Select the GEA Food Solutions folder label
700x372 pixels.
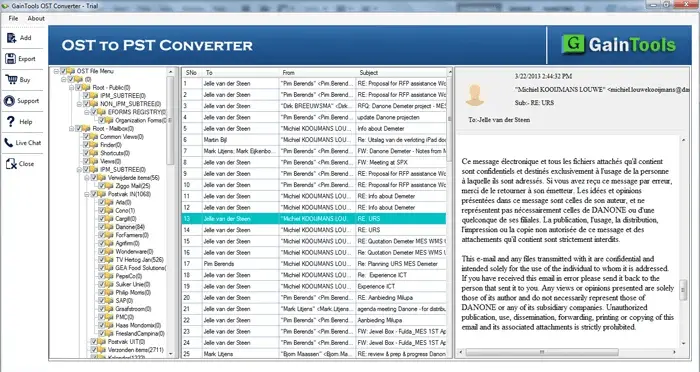(141, 268)
